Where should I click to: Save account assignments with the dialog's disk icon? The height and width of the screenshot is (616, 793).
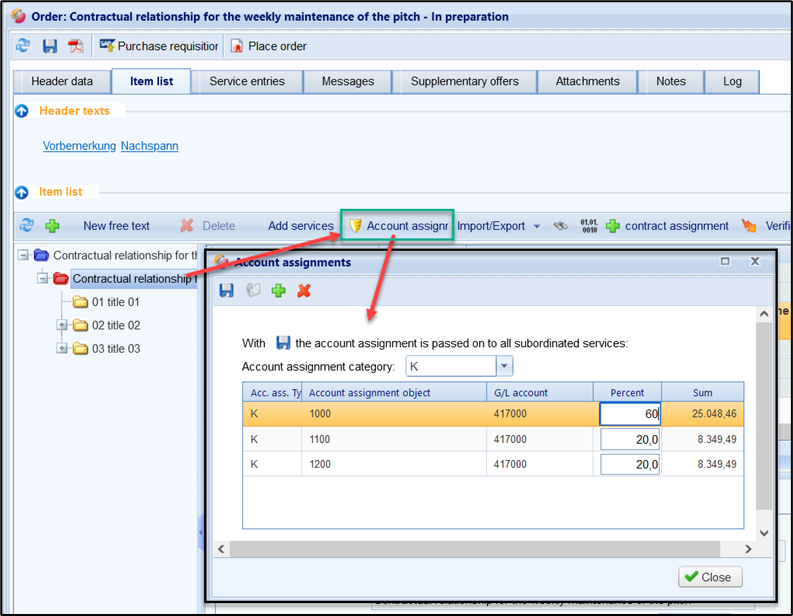point(227,290)
